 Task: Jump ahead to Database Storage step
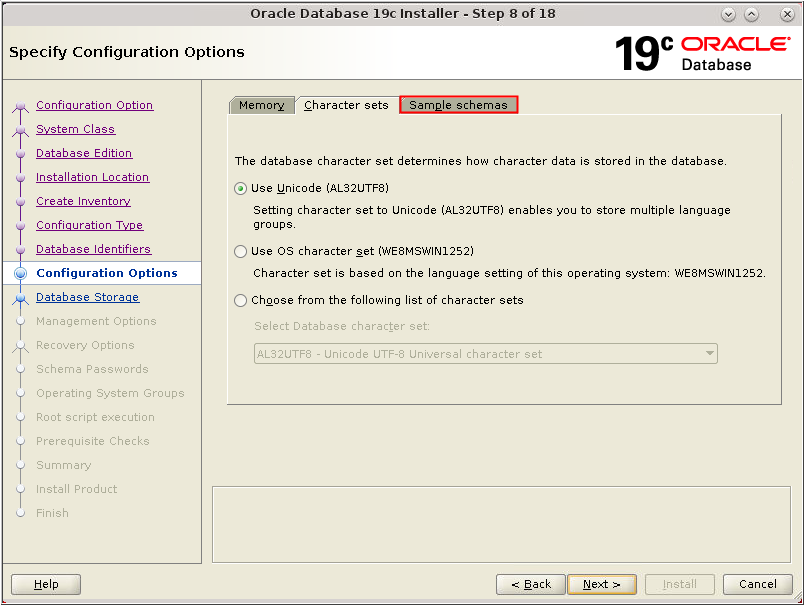(87, 297)
